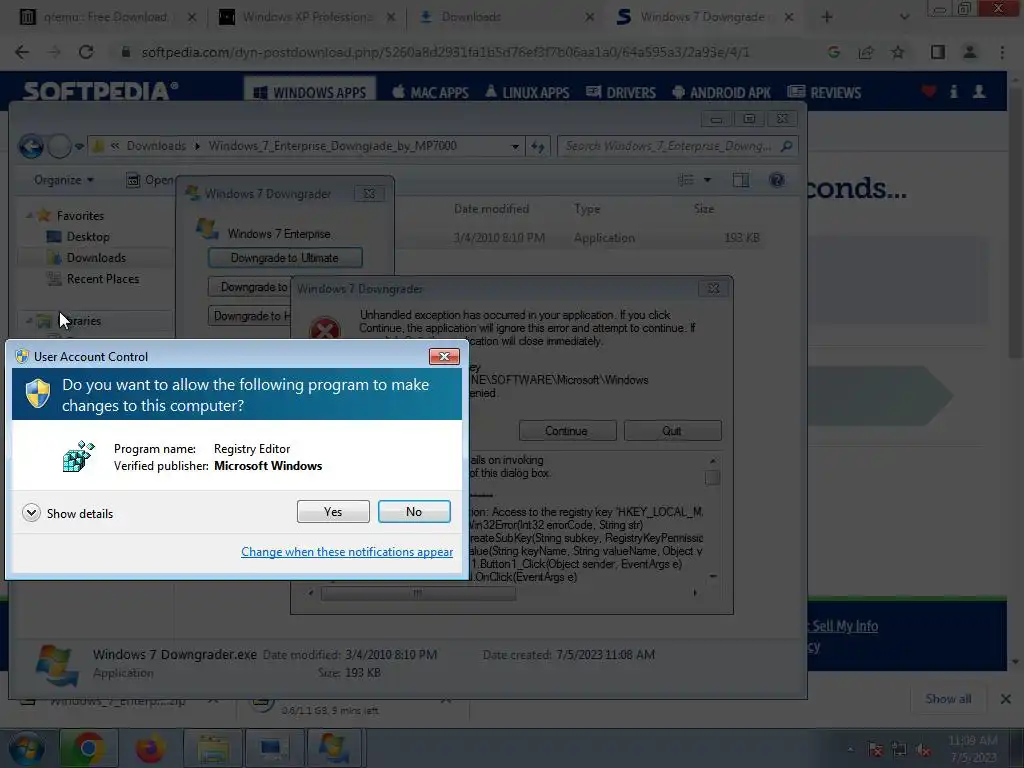Image resolution: width=1024 pixels, height=768 pixels.
Task: Open recent locations arrow beside Explorer Back
Action: [79, 146]
